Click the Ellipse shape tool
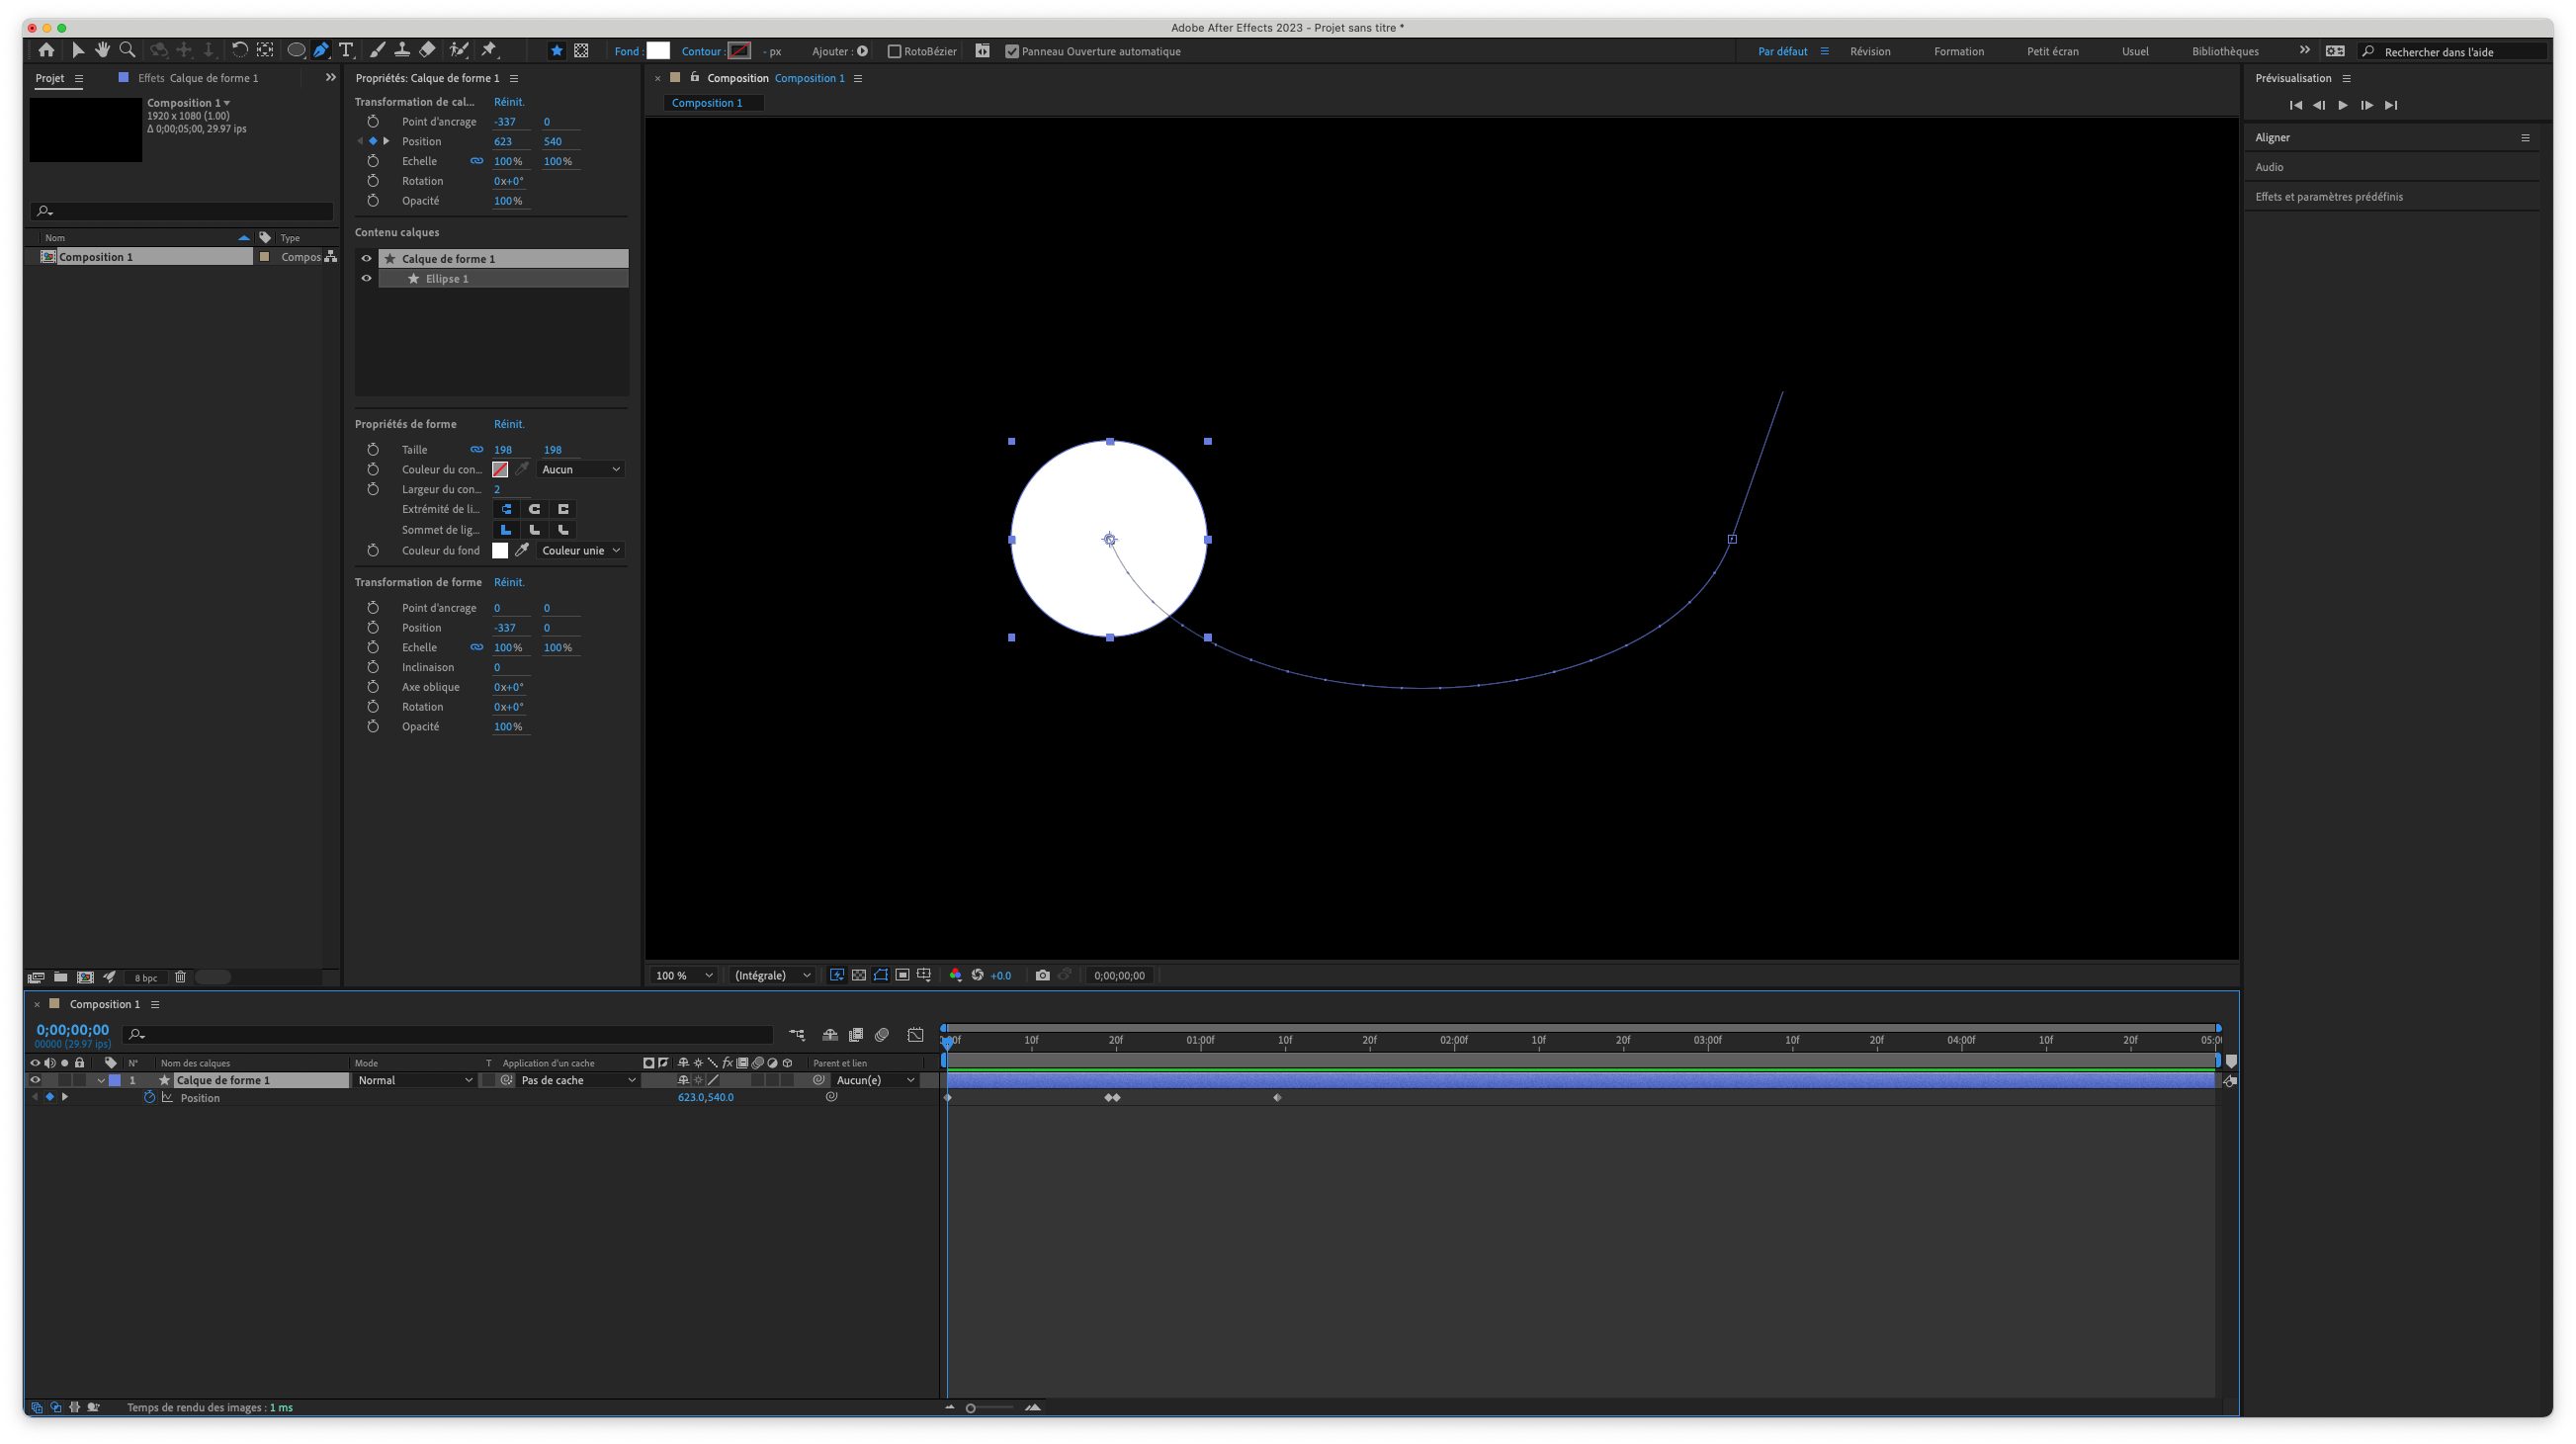Viewport: 2576px width, 1444px height. (296, 50)
